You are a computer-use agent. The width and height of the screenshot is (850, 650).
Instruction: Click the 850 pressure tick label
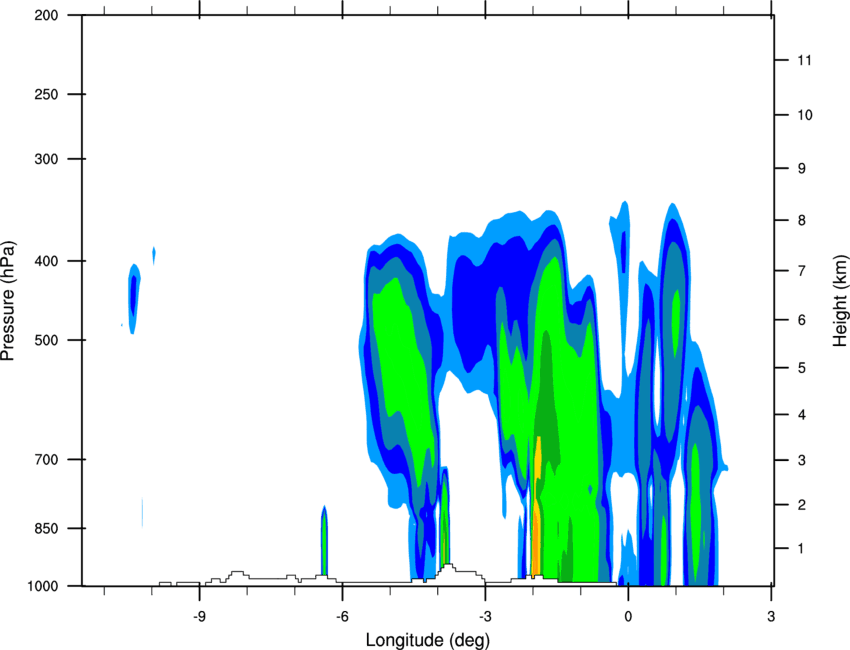(x=46, y=528)
